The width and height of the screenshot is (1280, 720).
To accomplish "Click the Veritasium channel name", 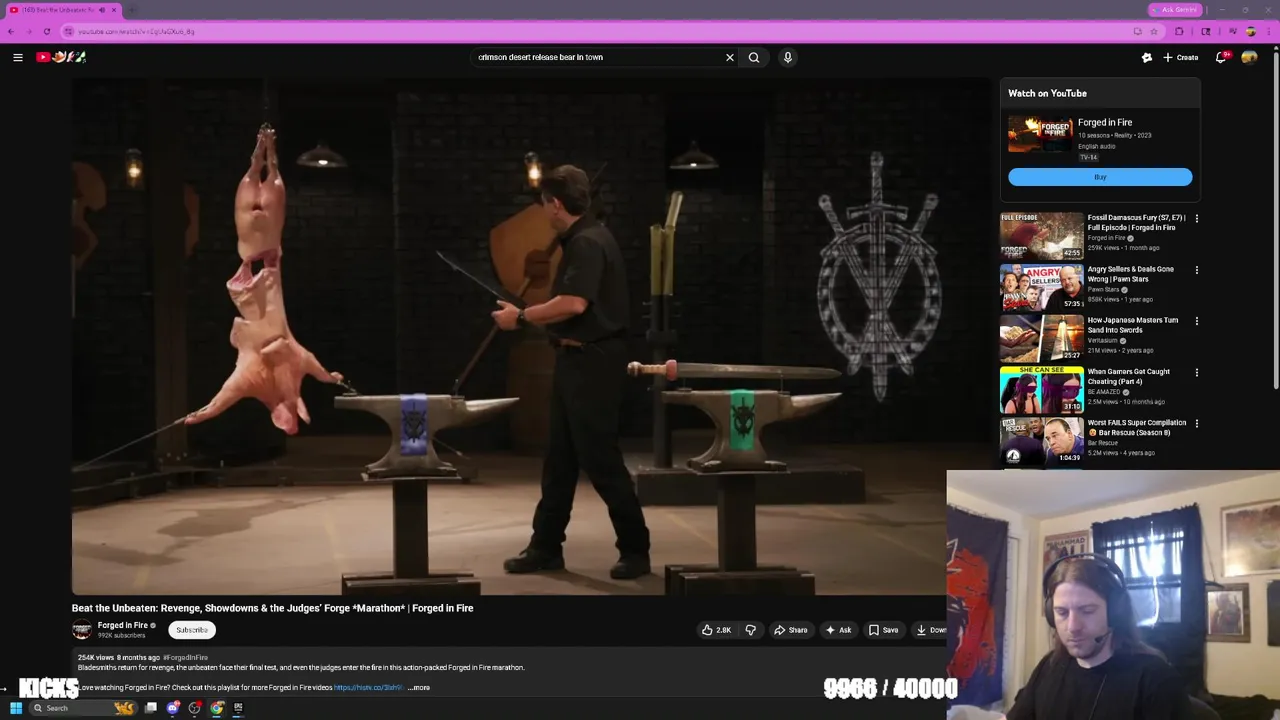I will [1104, 340].
